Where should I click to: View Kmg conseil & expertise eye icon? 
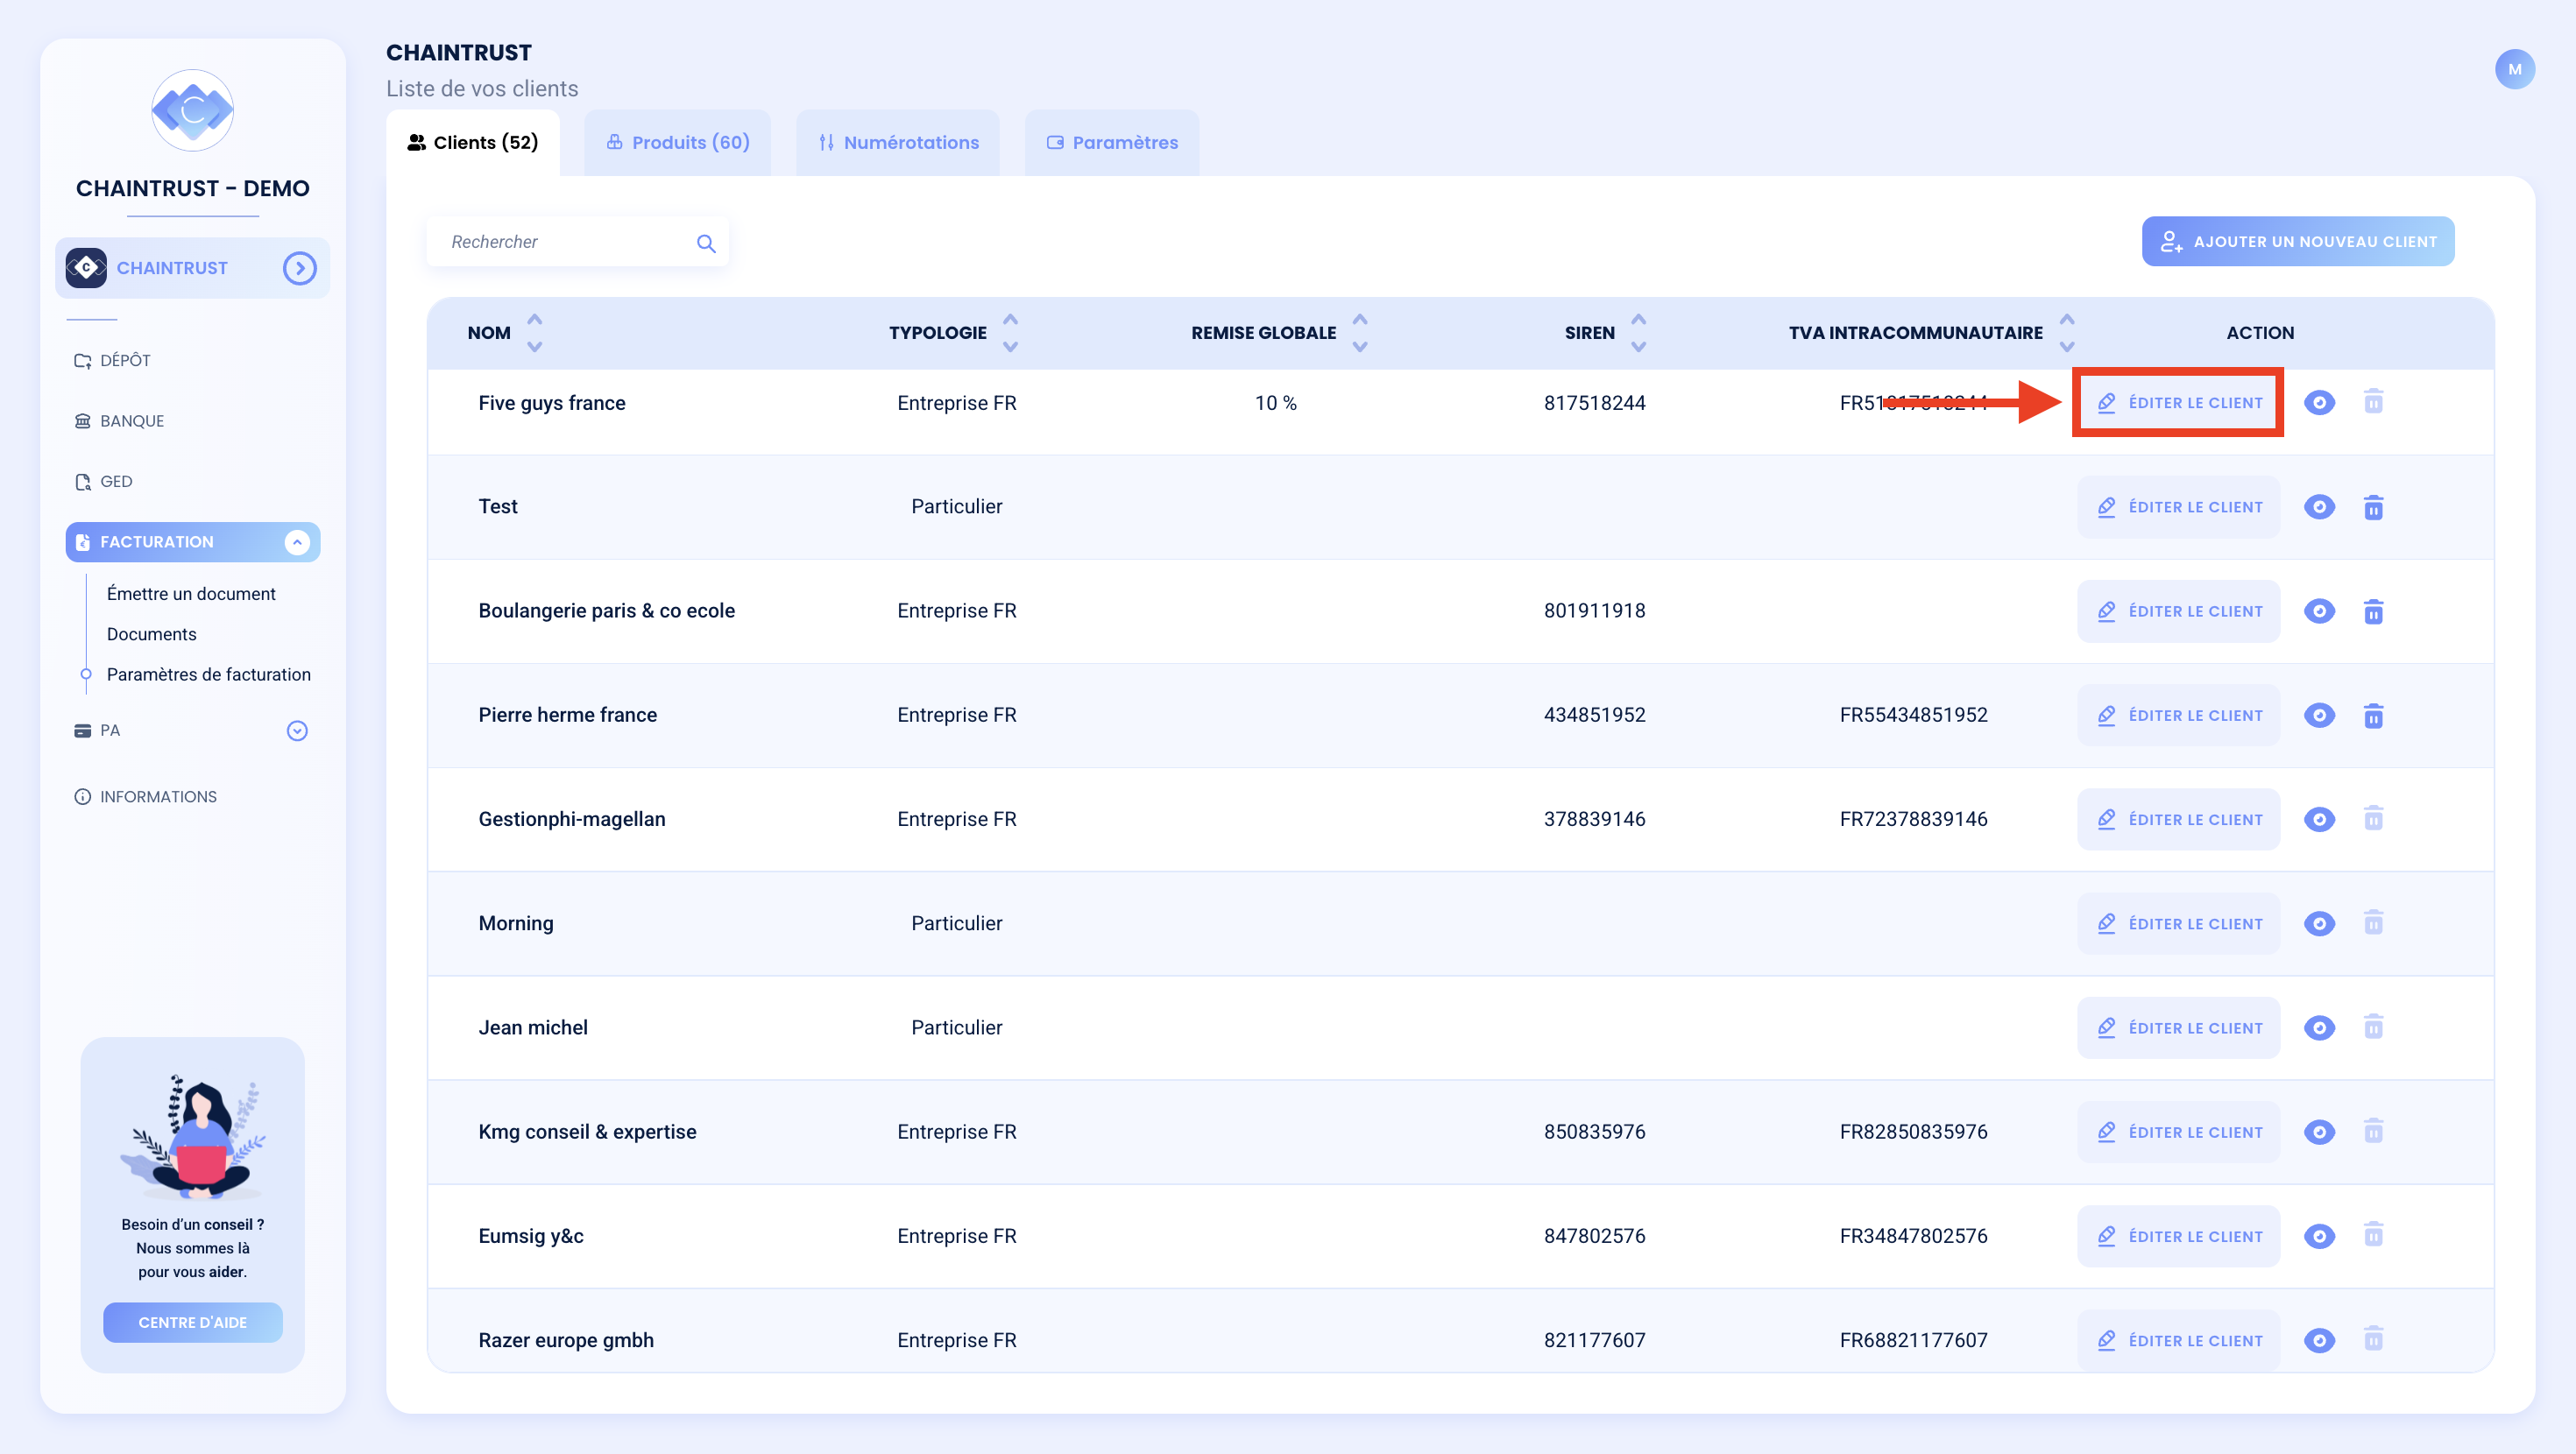click(2319, 1132)
